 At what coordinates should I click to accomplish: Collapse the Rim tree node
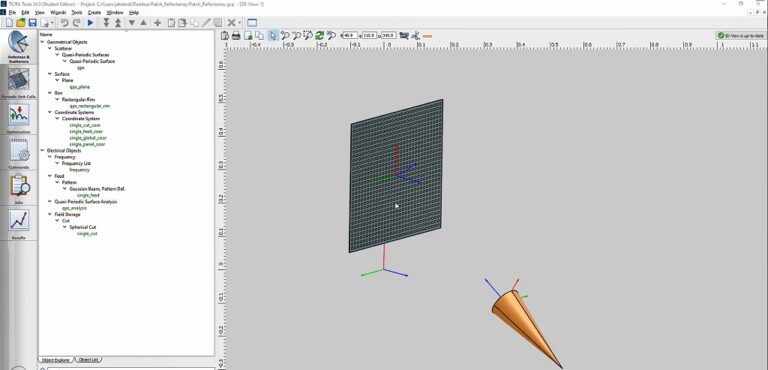(x=49, y=93)
